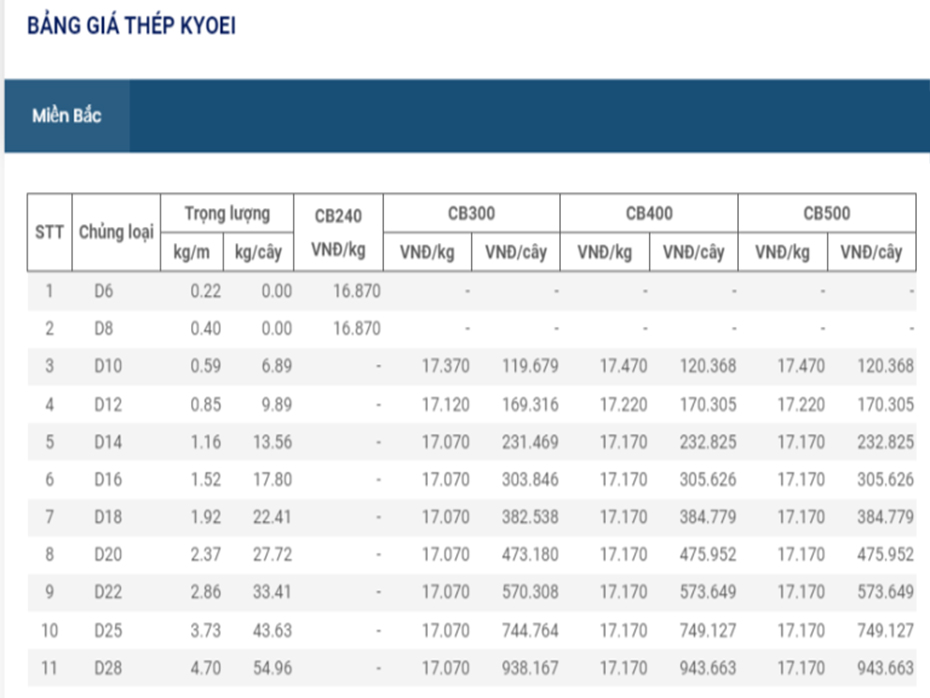Click the D12 CB300 per-kg price 17.120
The width and height of the screenshot is (930, 698).
[x=445, y=403]
